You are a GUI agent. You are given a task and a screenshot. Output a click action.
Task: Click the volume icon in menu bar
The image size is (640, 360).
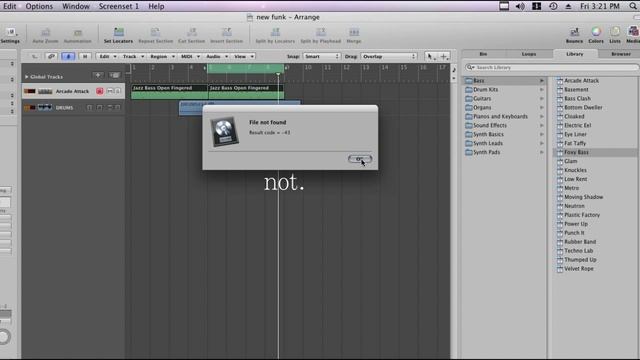520,6
